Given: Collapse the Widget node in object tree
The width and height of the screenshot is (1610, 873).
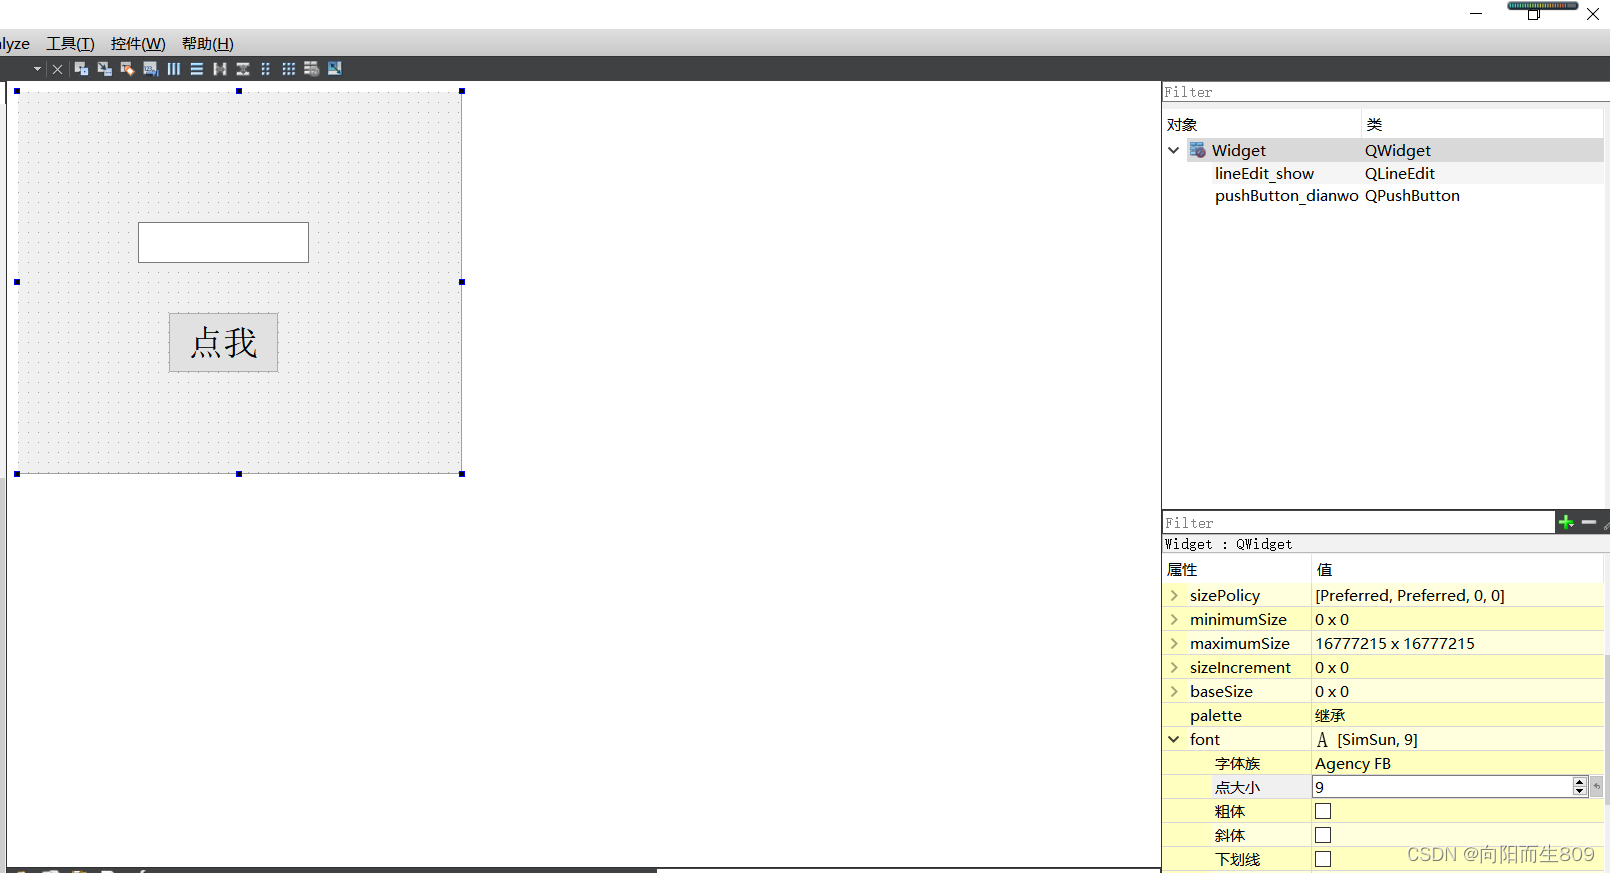Looking at the screenshot, I should click(1174, 150).
